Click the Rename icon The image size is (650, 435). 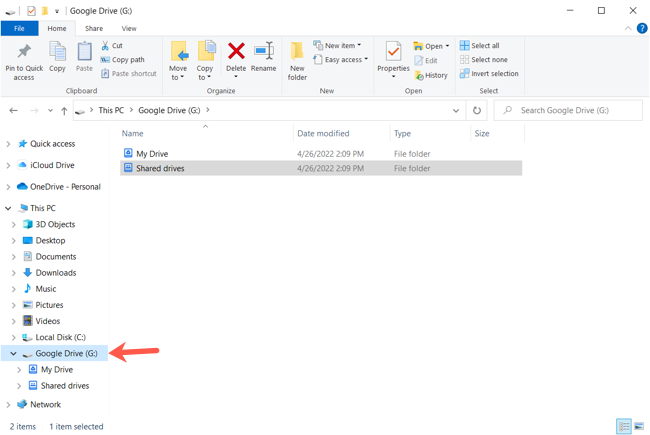264,51
